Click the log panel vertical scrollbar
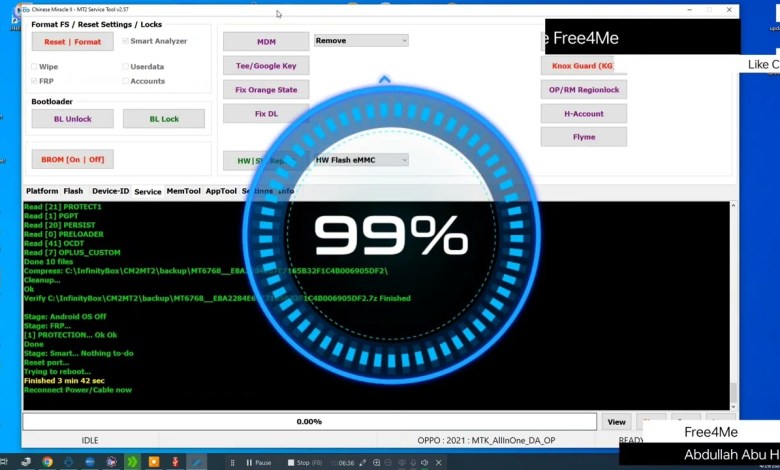Viewport: 780px width, 470px height. coord(733,305)
